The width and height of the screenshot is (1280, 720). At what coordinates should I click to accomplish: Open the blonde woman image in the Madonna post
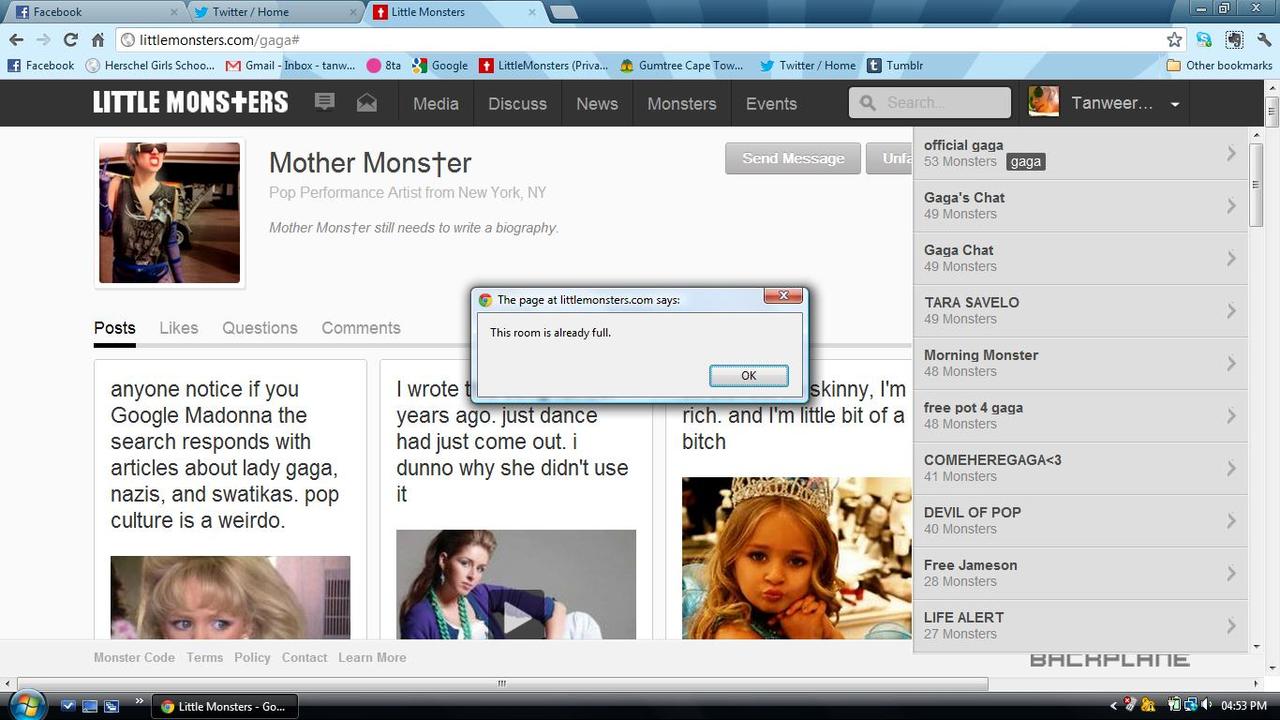pos(230,598)
